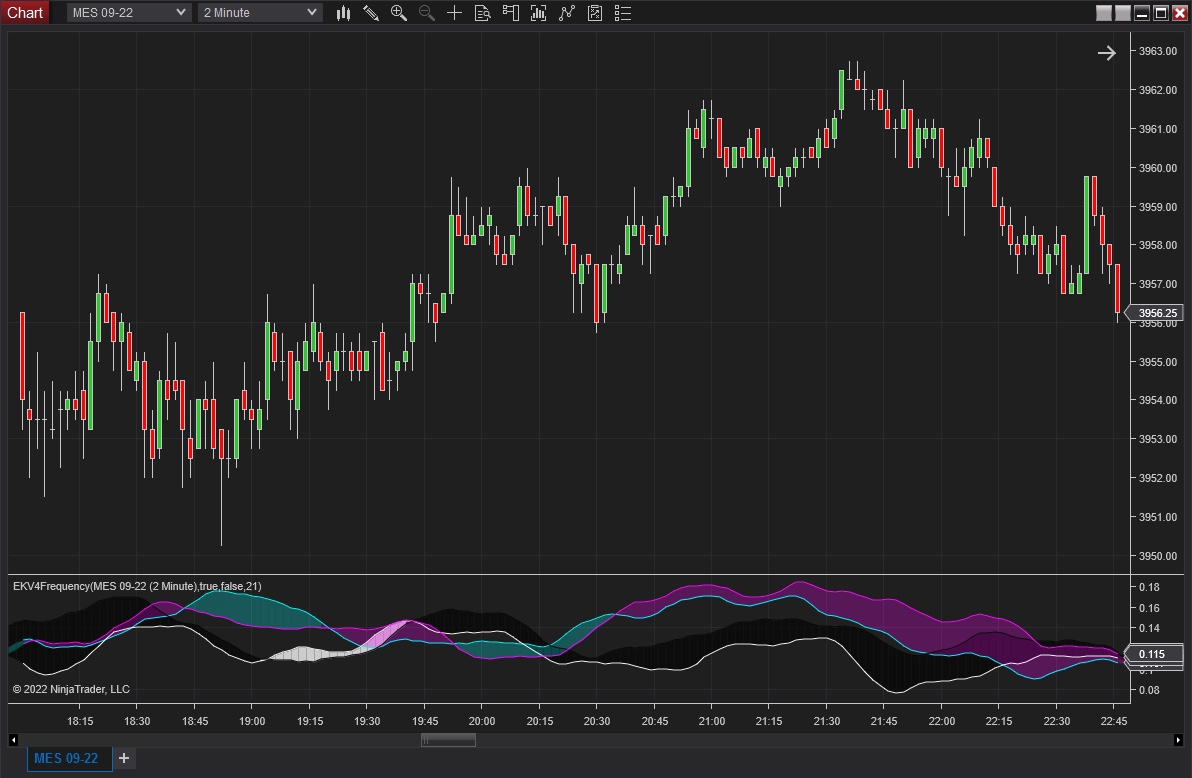This screenshot has height=778, width=1192.
Task: Click the return-to-latest-bar arrow in chart
Action: click(x=1107, y=52)
